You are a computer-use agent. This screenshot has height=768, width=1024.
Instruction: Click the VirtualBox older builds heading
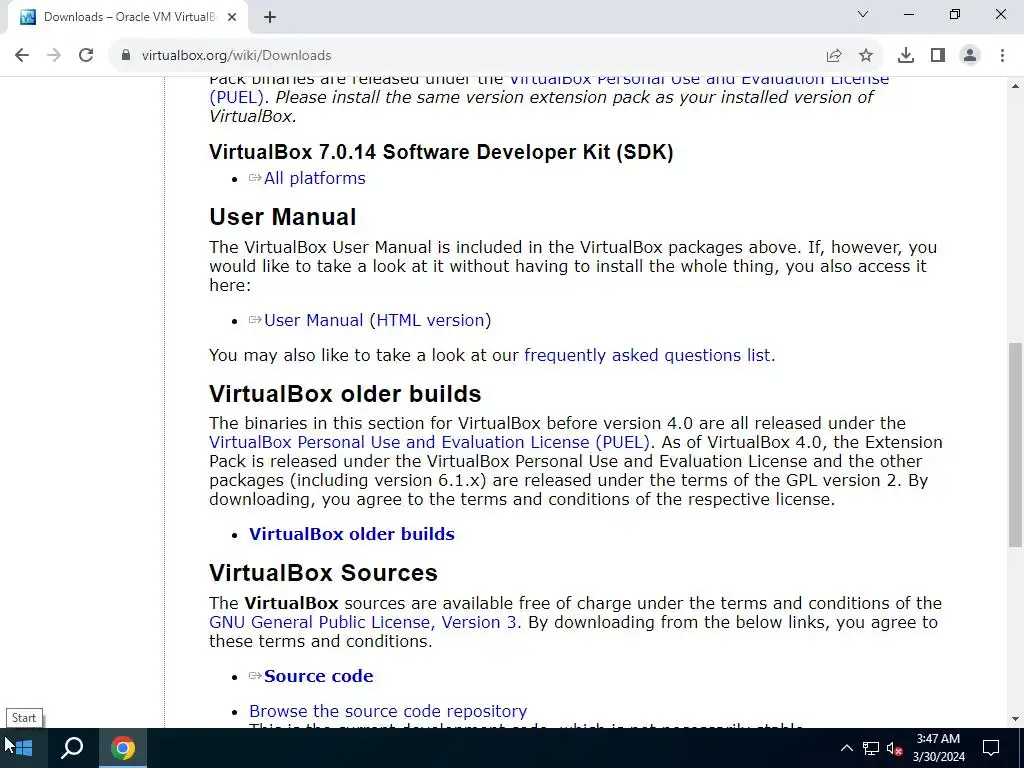345,394
